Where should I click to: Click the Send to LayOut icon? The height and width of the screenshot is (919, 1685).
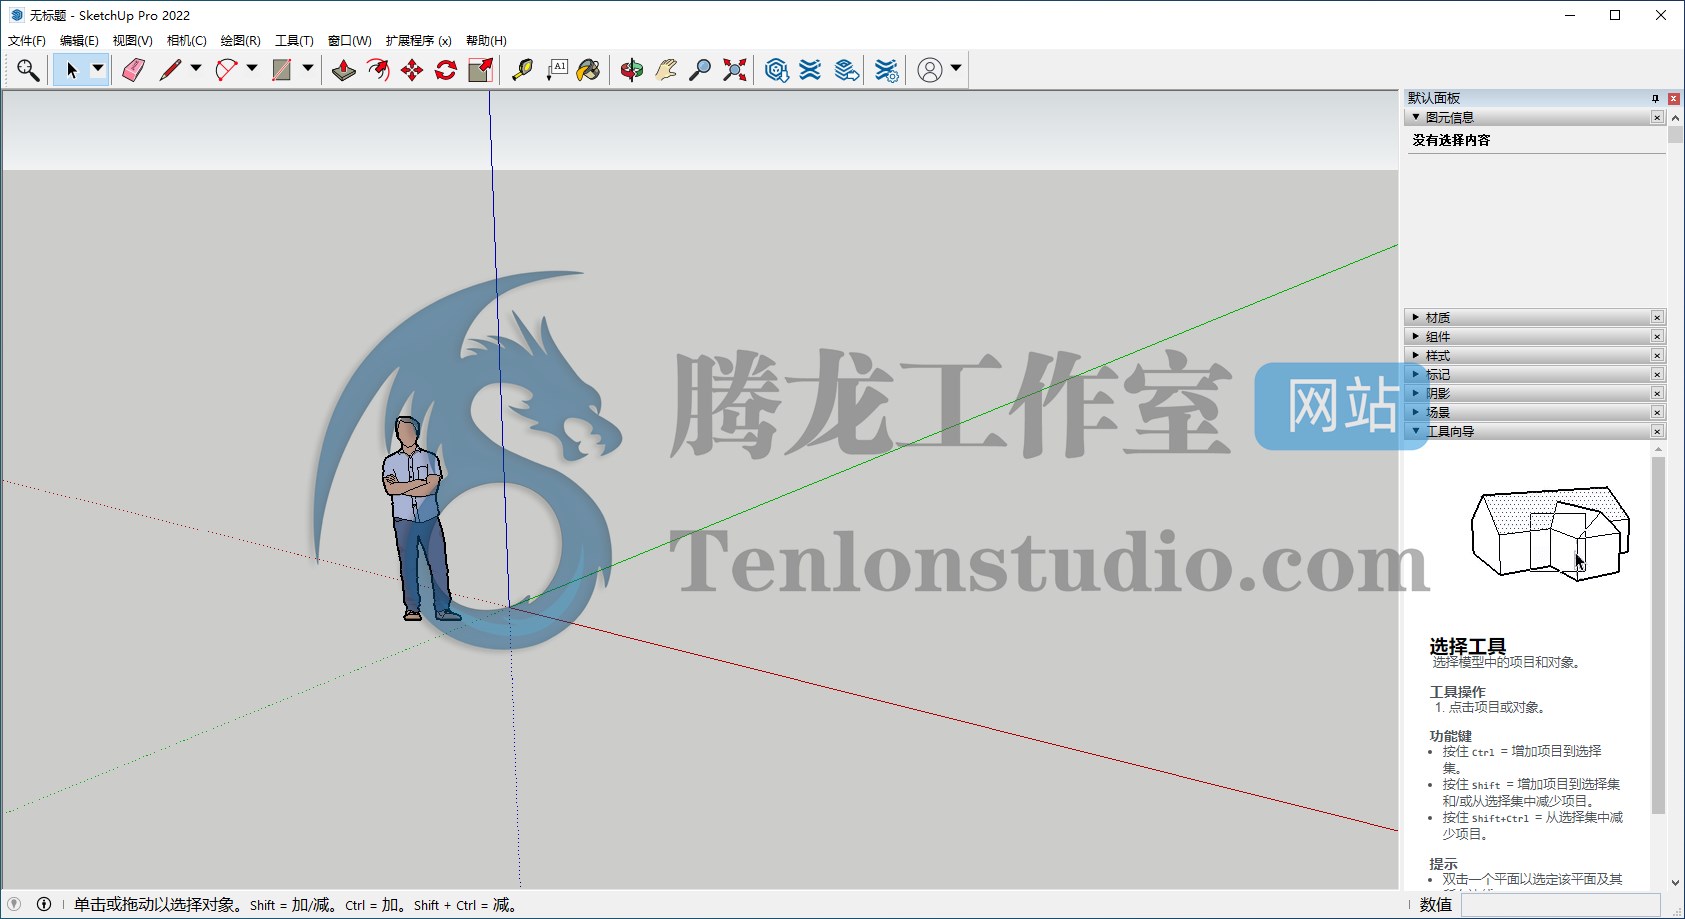846,70
